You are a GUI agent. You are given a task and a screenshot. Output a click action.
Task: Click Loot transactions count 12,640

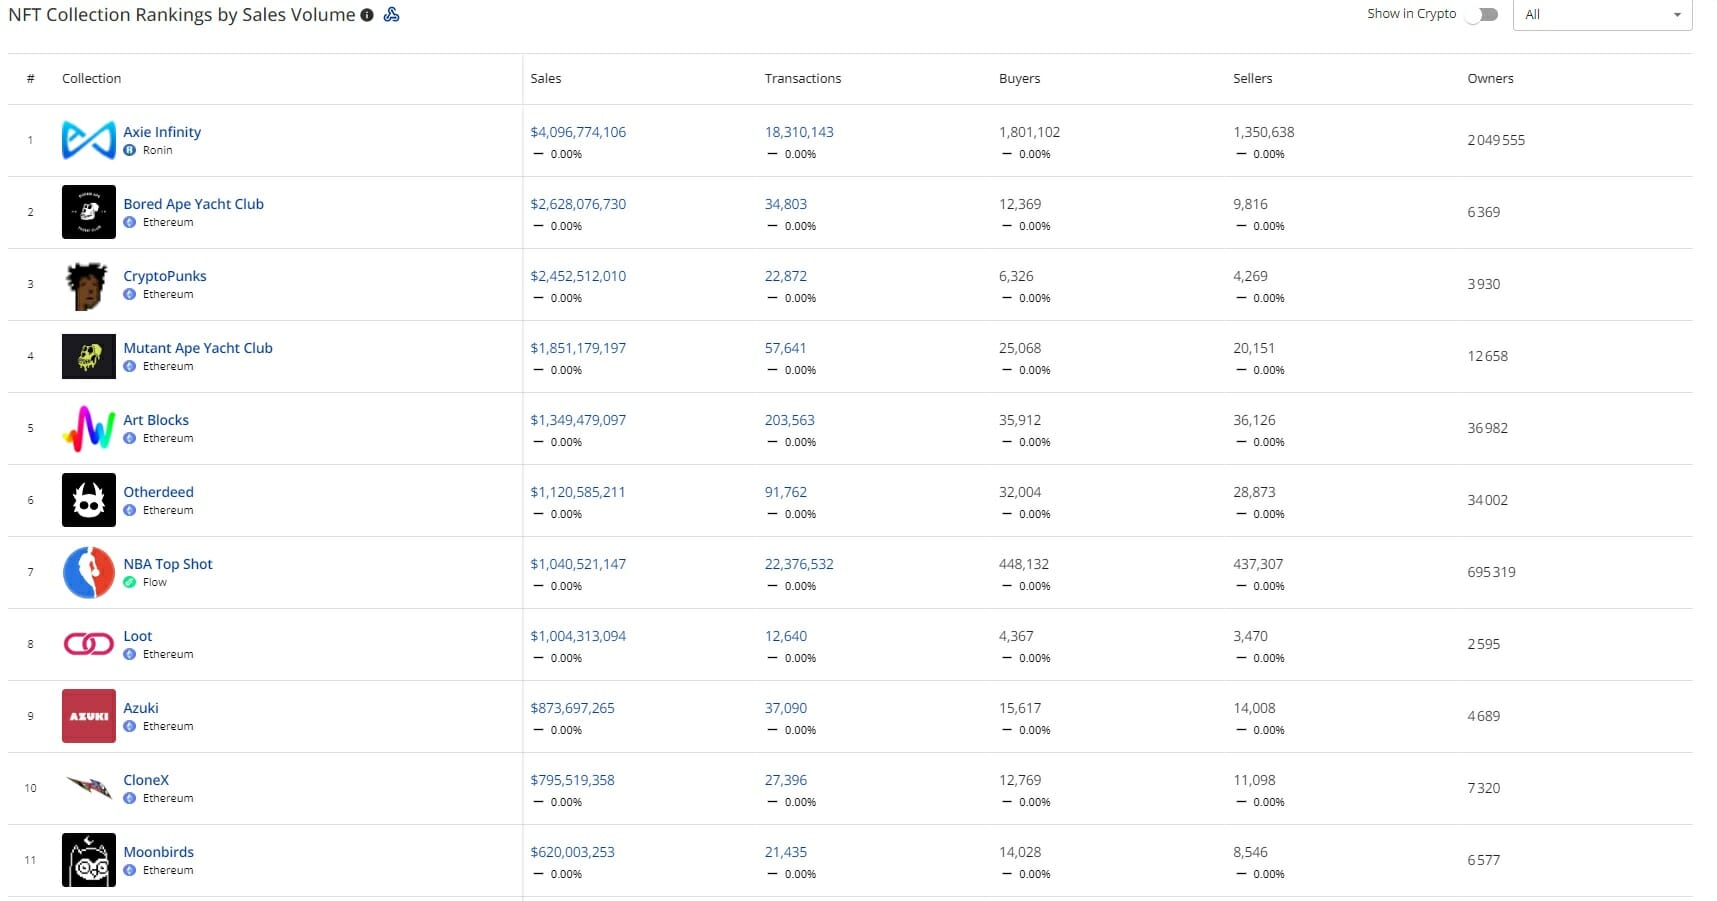pos(786,636)
